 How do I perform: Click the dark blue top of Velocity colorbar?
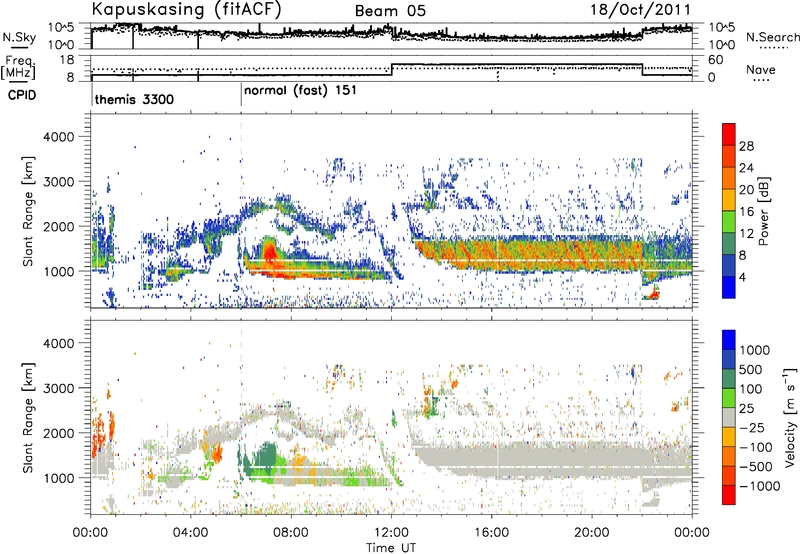[729, 340]
